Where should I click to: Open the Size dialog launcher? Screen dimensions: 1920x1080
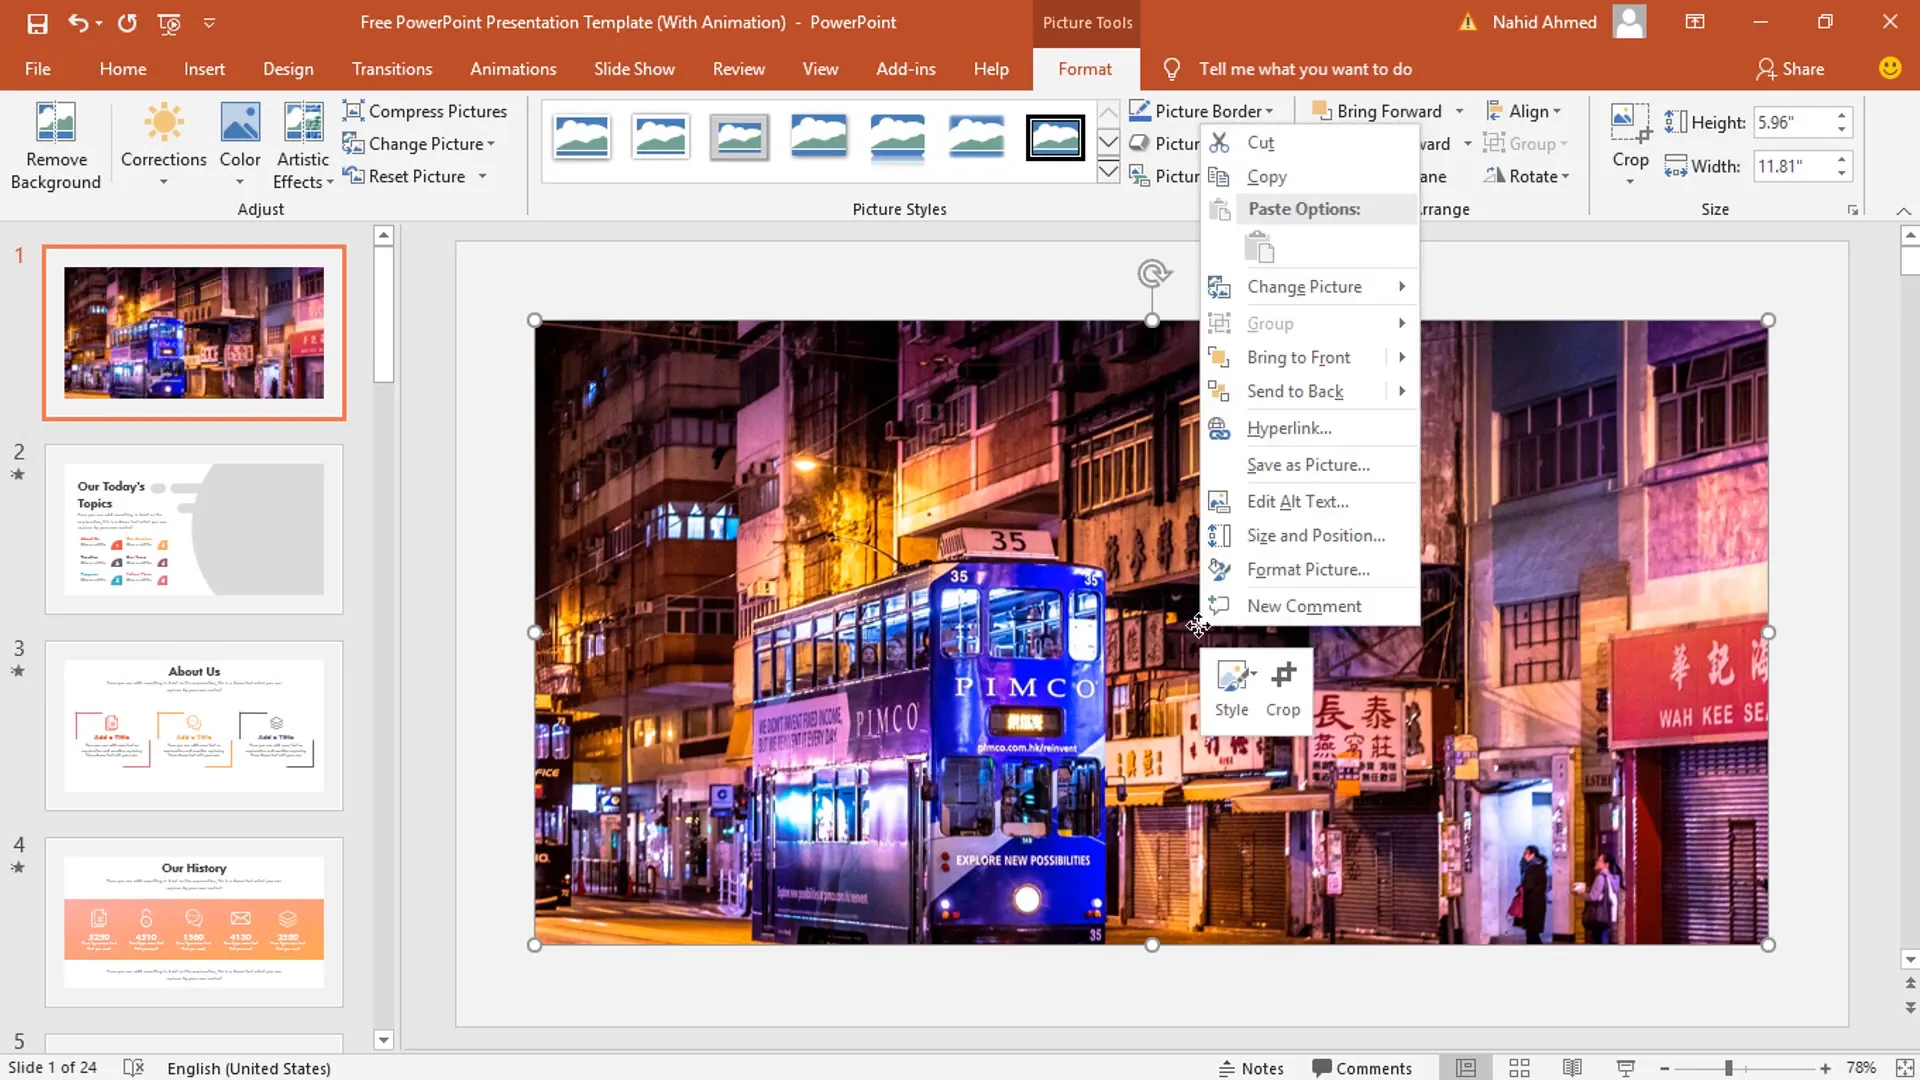(1852, 210)
